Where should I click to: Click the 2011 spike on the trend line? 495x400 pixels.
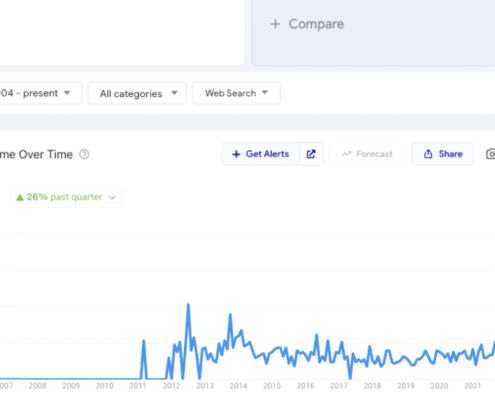click(x=144, y=340)
